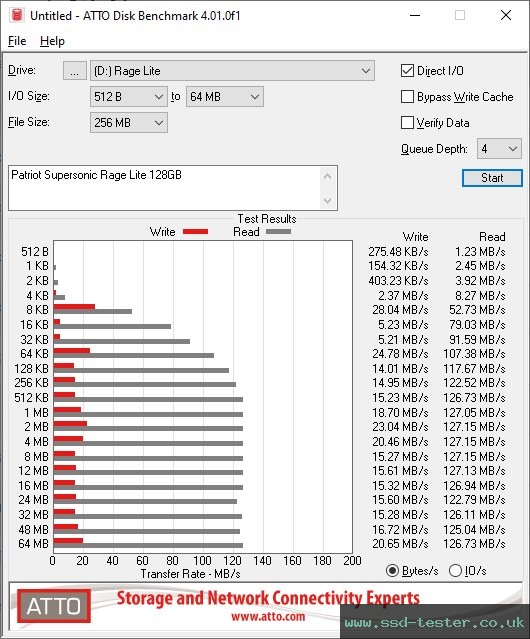Open the File menu
The height and width of the screenshot is (639, 530).
17,41
